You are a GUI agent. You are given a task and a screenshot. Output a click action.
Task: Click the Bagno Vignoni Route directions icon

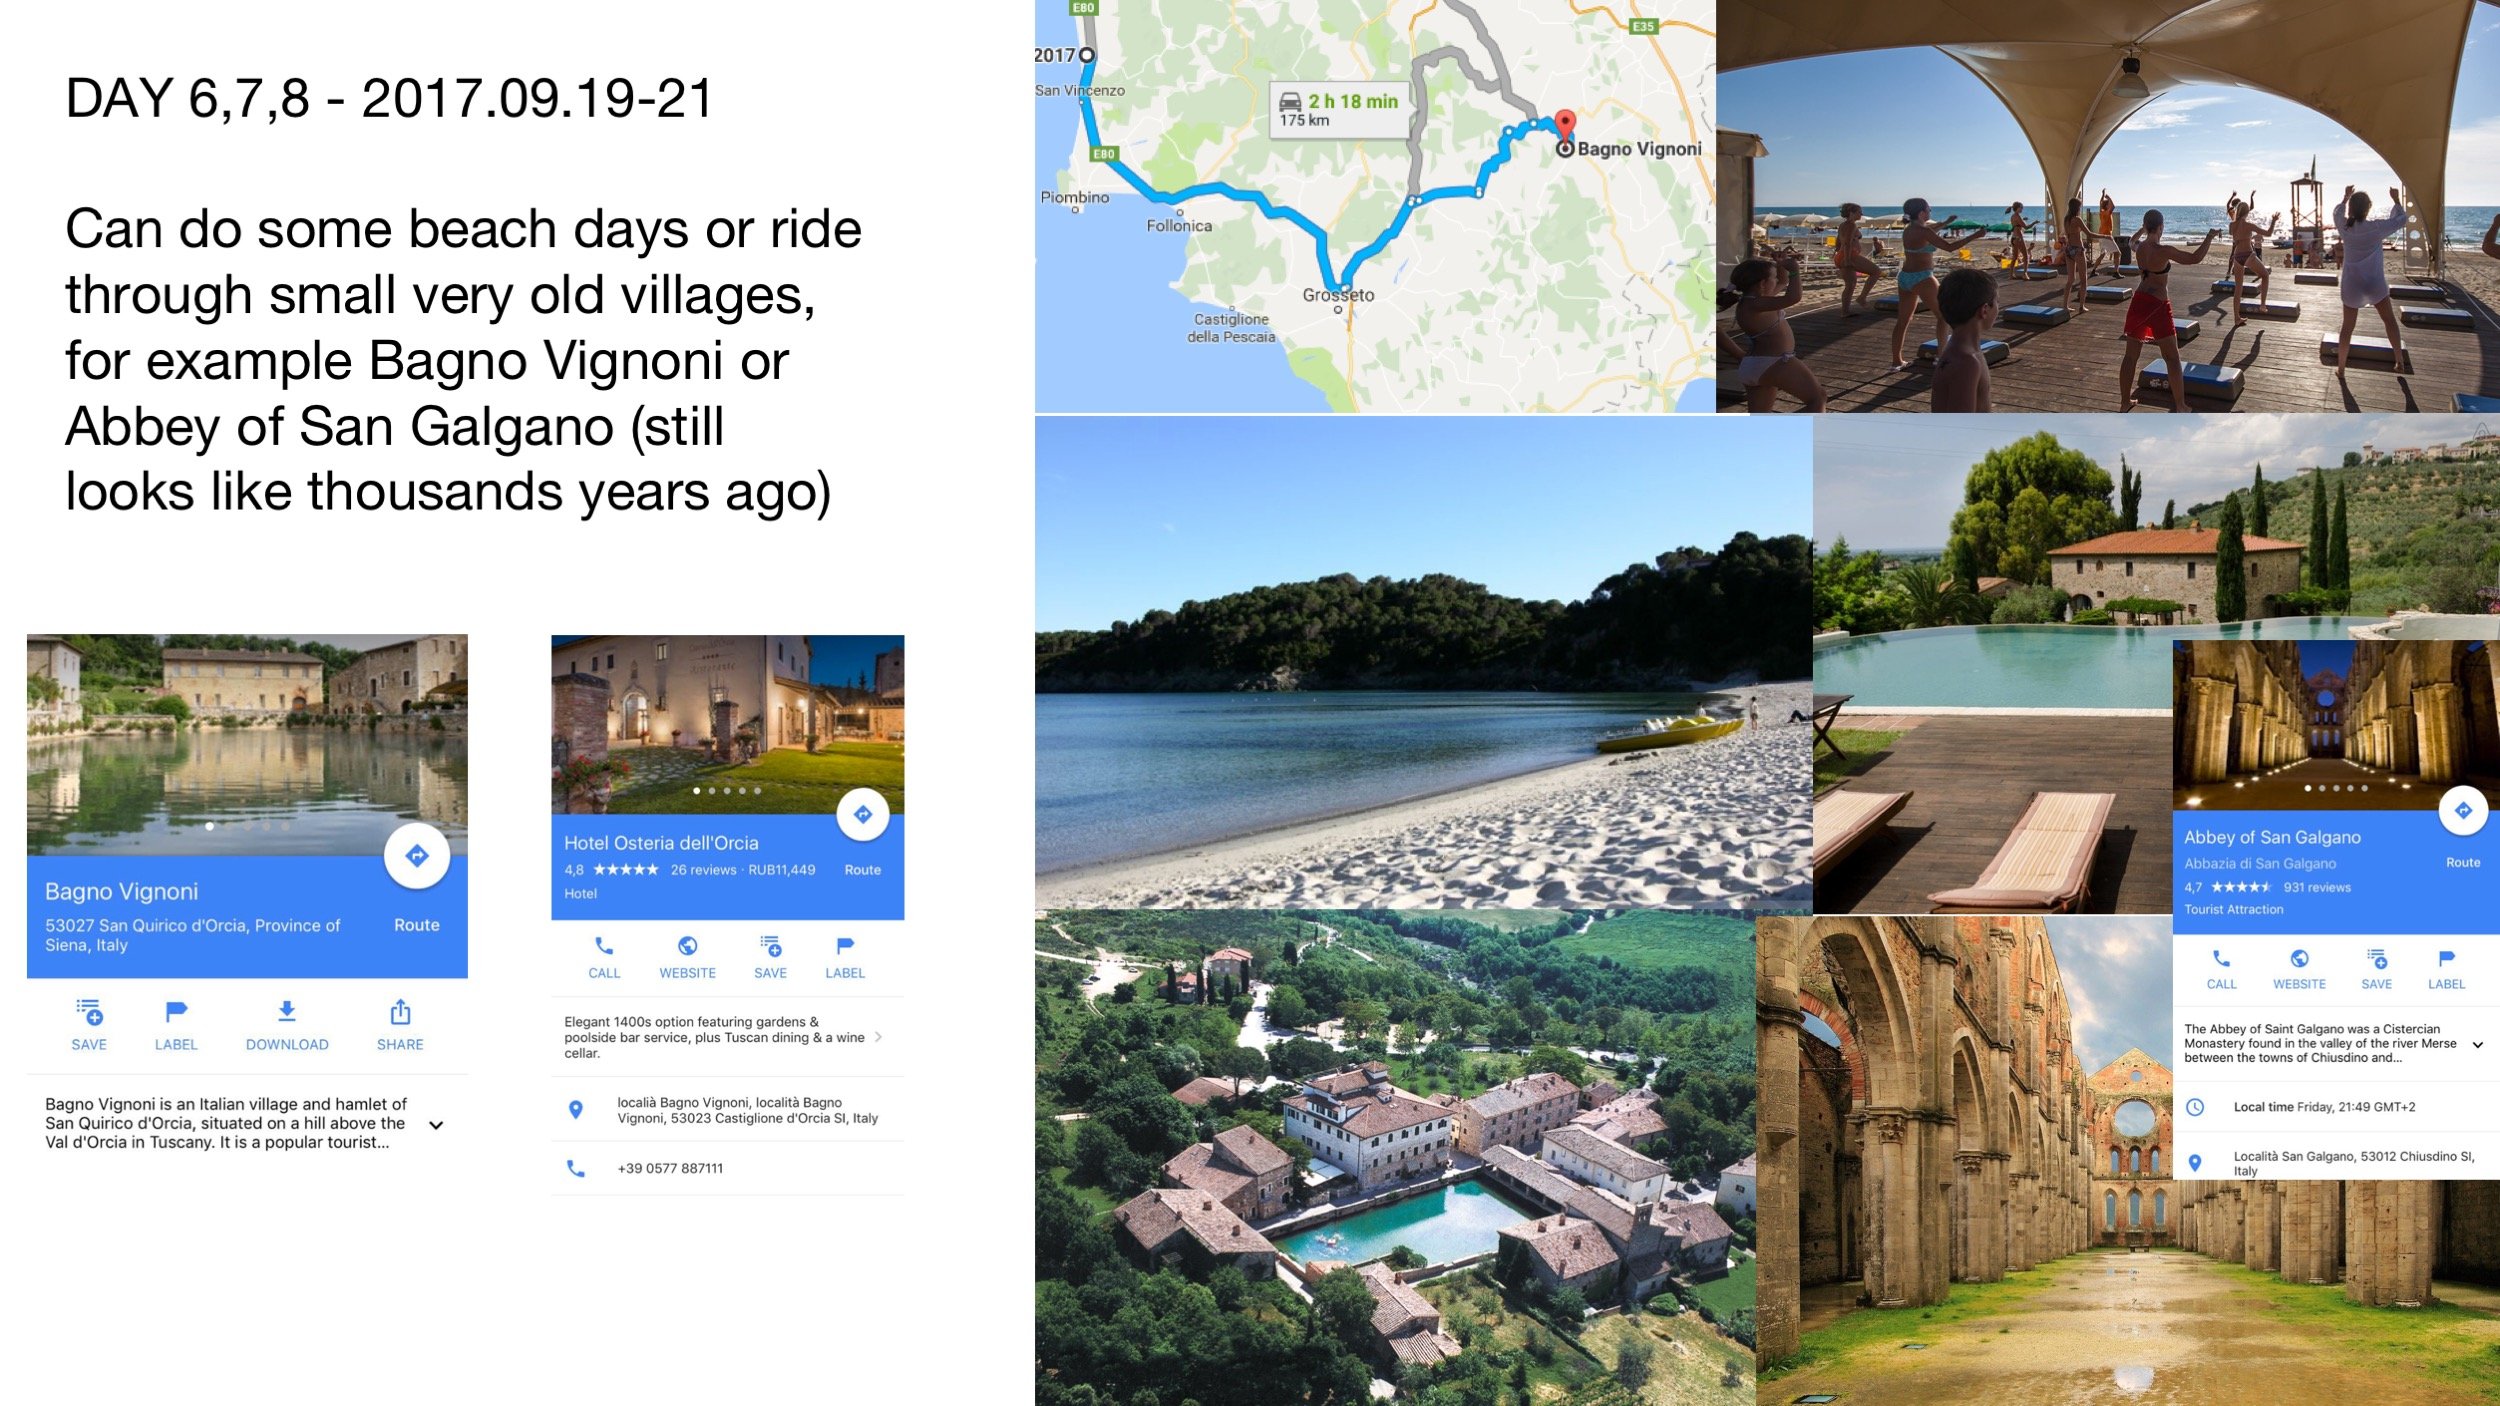click(x=416, y=856)
